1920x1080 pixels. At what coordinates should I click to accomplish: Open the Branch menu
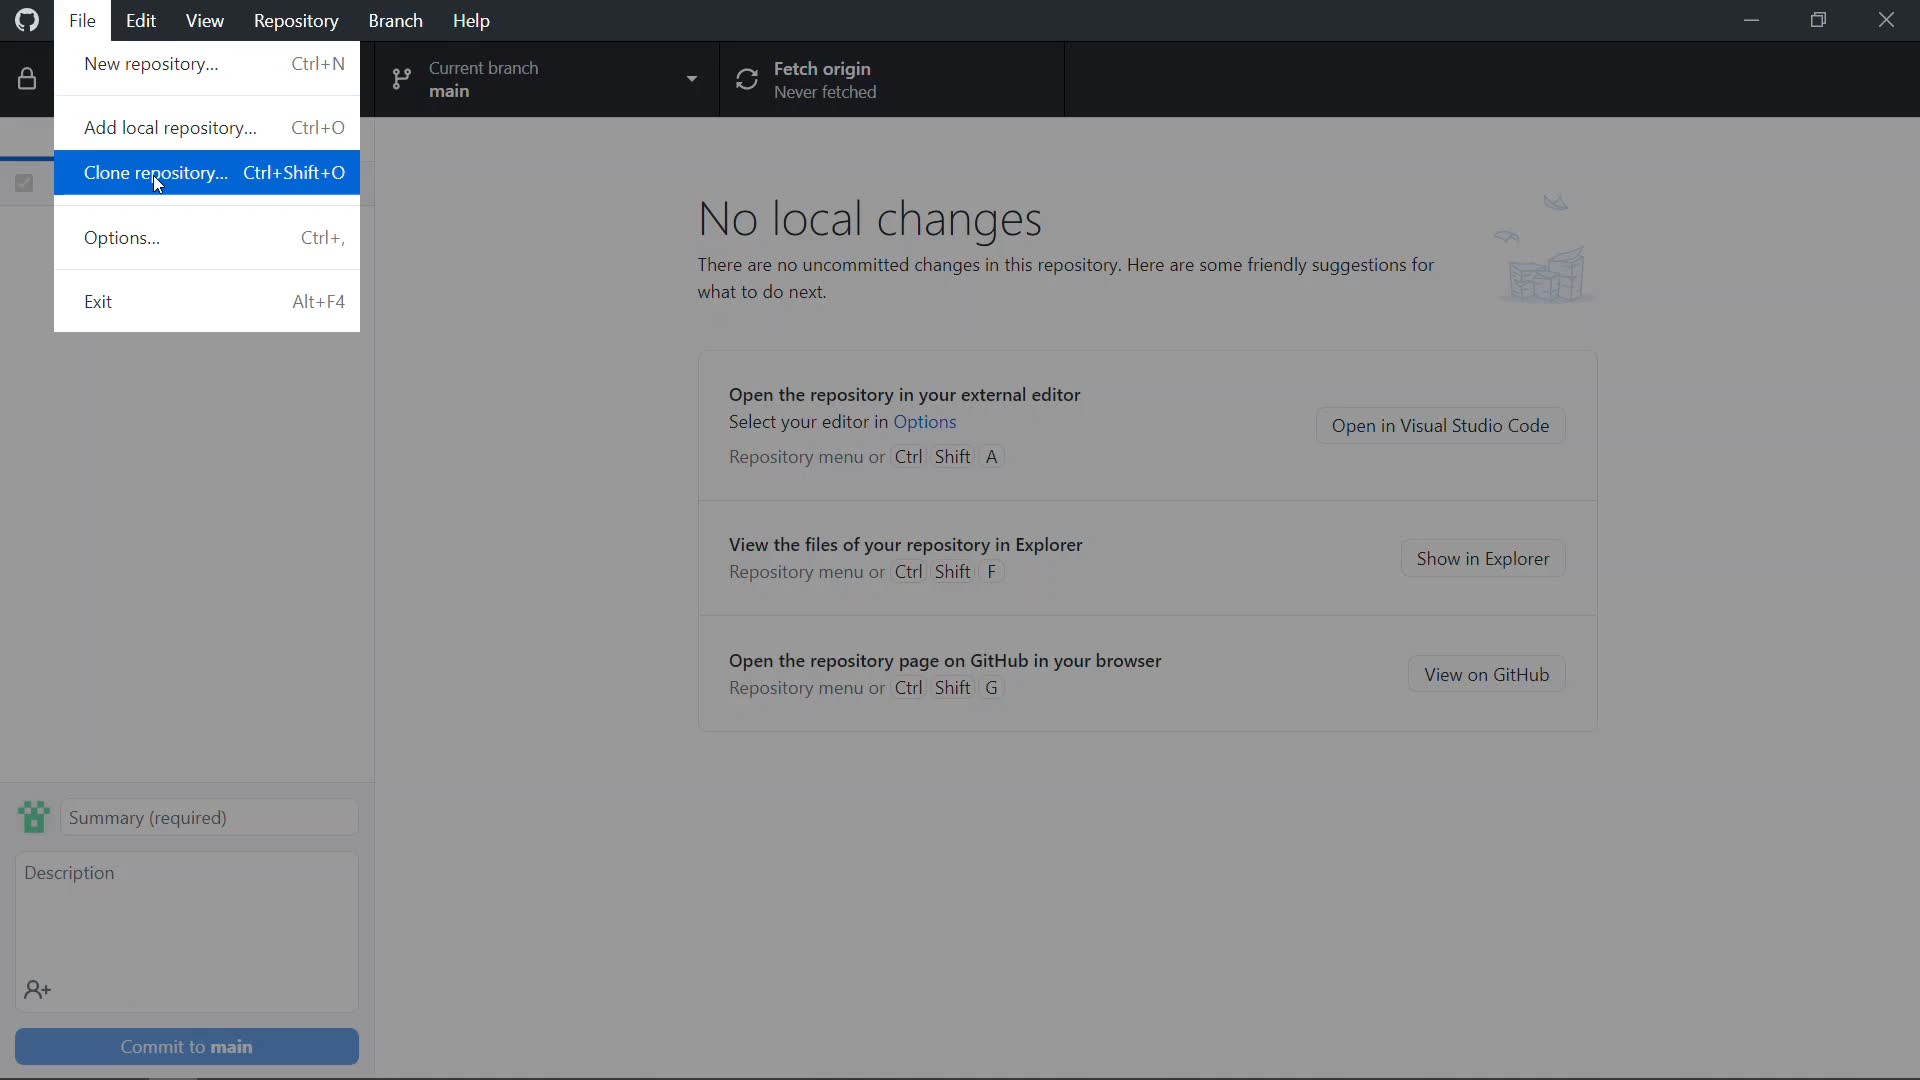point(395,21)
